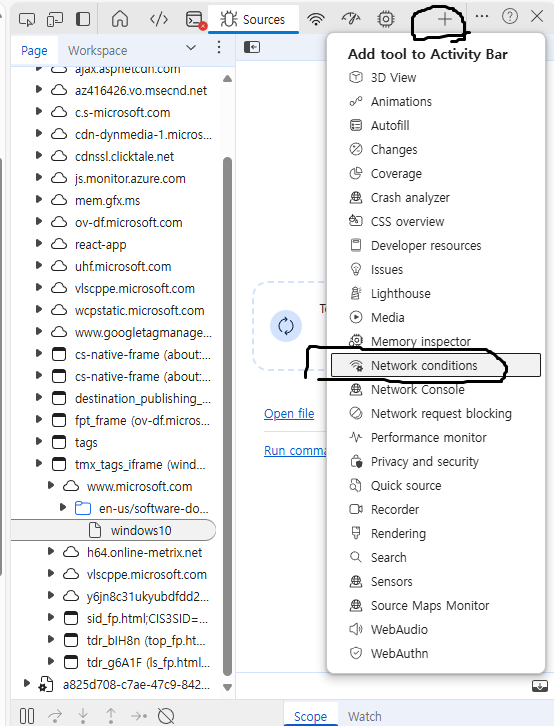The image size is (554, 726).
Task: Pick the Search tool entry
Action: point(436,557)
